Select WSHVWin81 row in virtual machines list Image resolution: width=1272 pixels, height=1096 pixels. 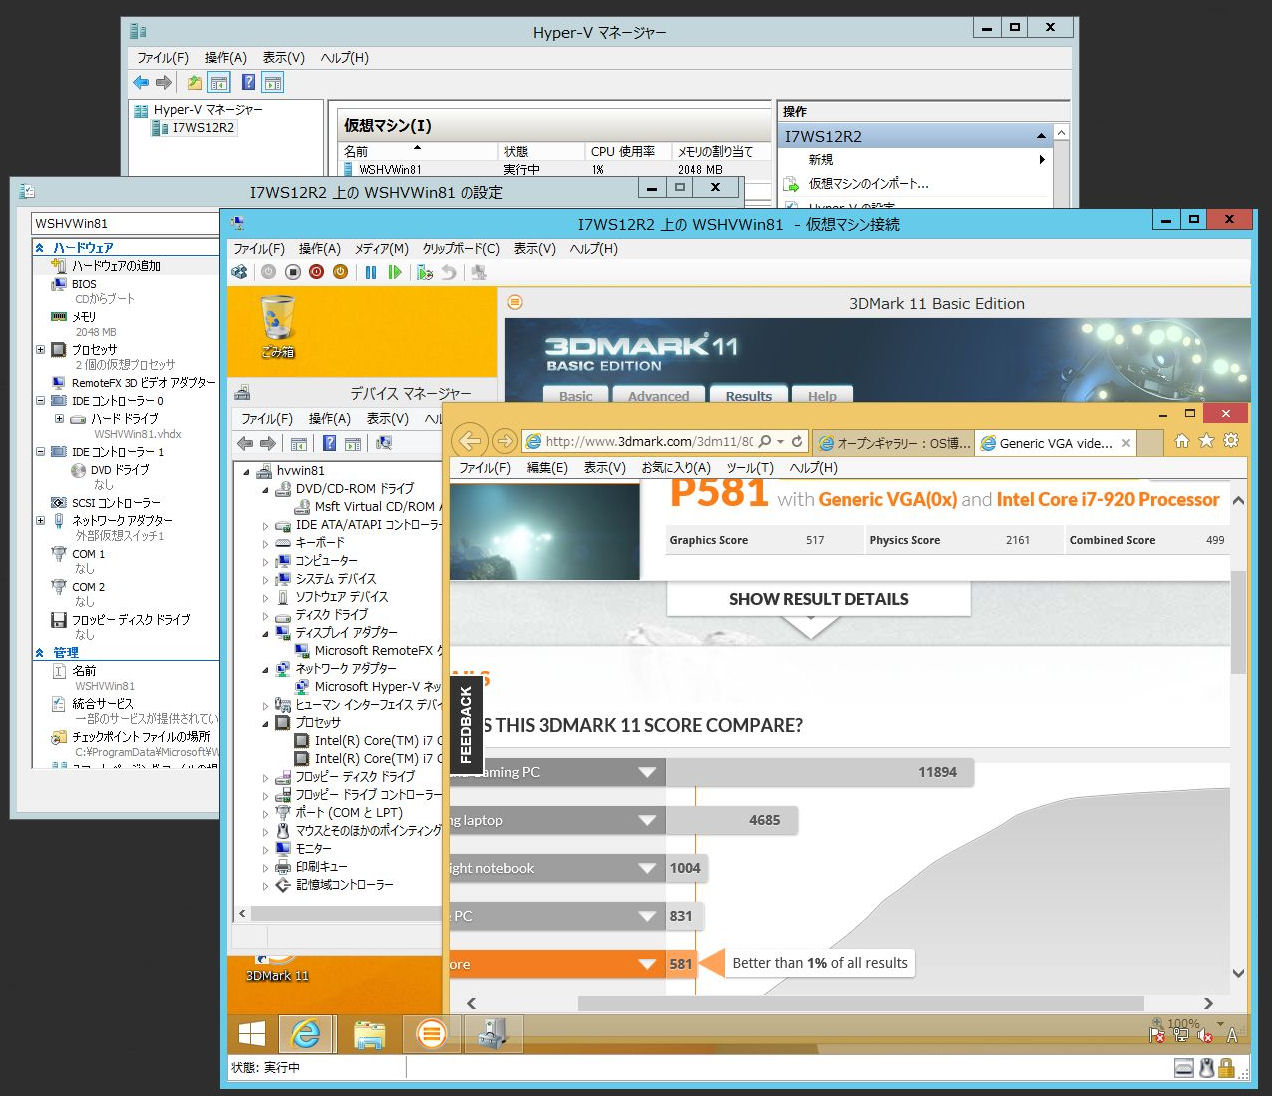pyautogui.click(x=555, y=169)
